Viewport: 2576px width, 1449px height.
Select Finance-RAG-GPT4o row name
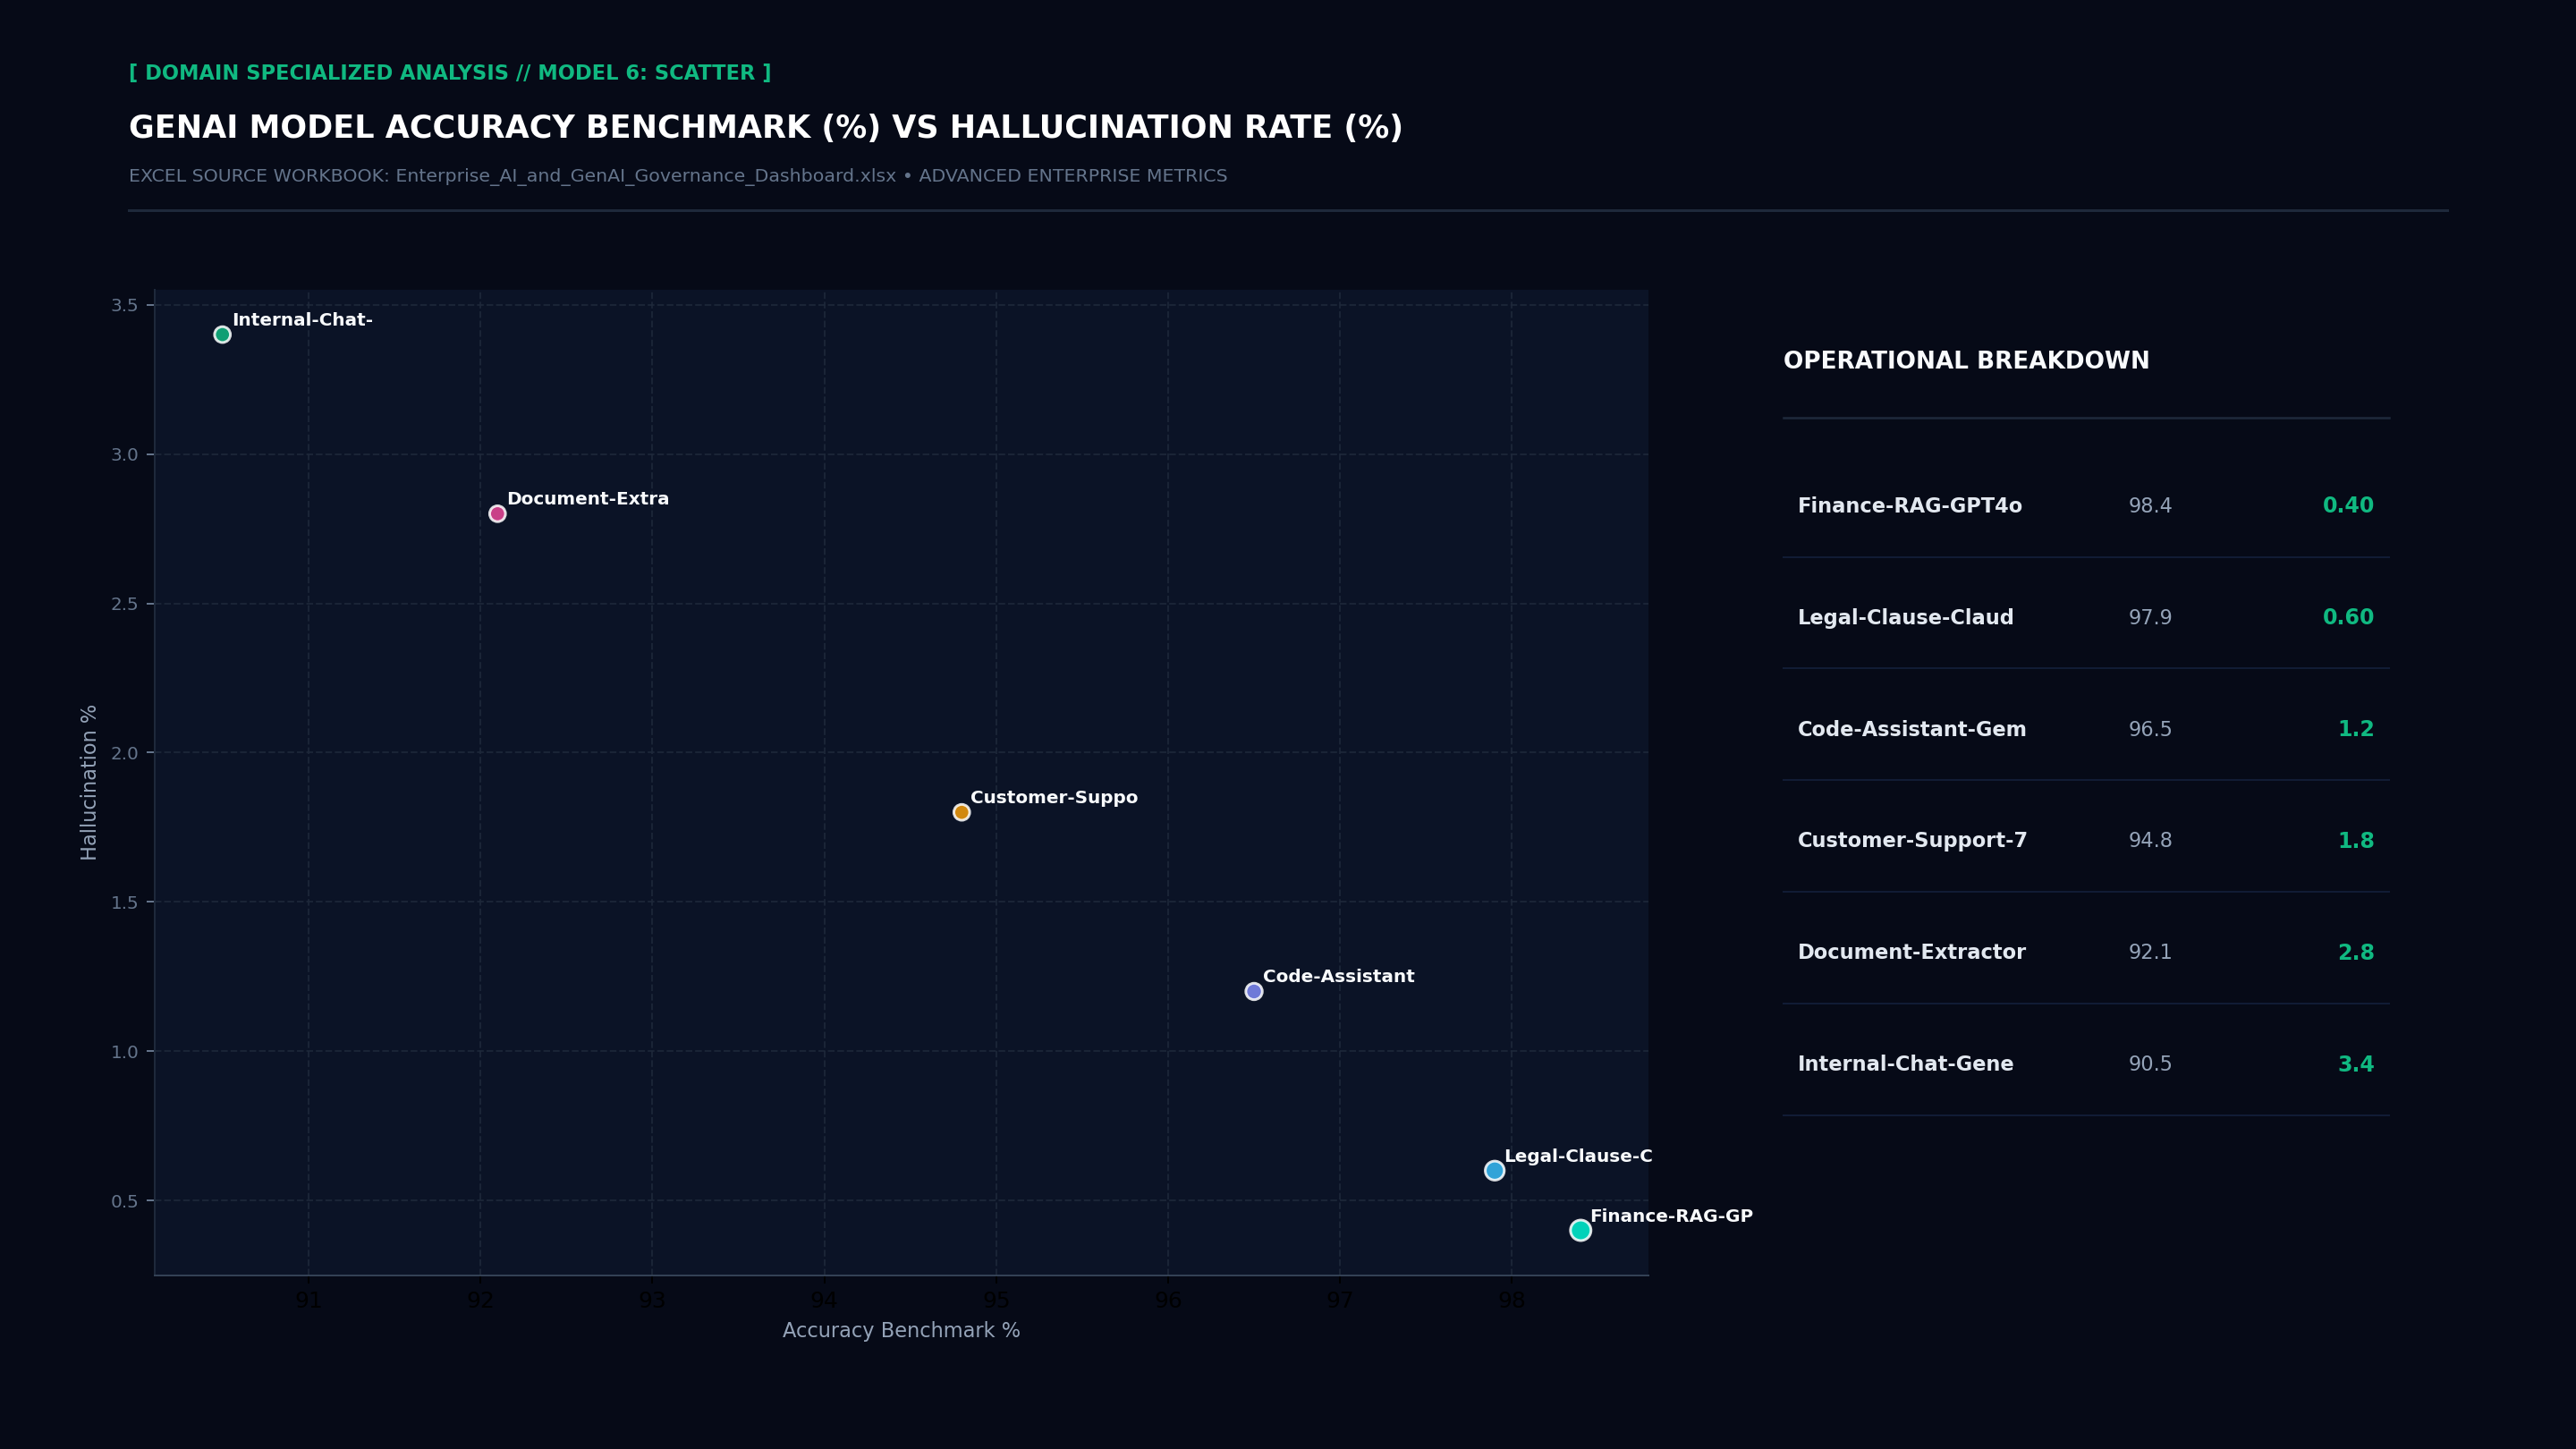1909,506
